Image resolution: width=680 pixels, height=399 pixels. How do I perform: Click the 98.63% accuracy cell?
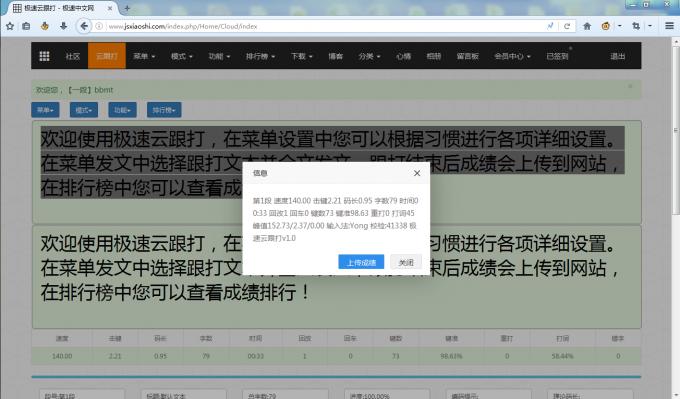pyautogui.click(x=451, y=356)
